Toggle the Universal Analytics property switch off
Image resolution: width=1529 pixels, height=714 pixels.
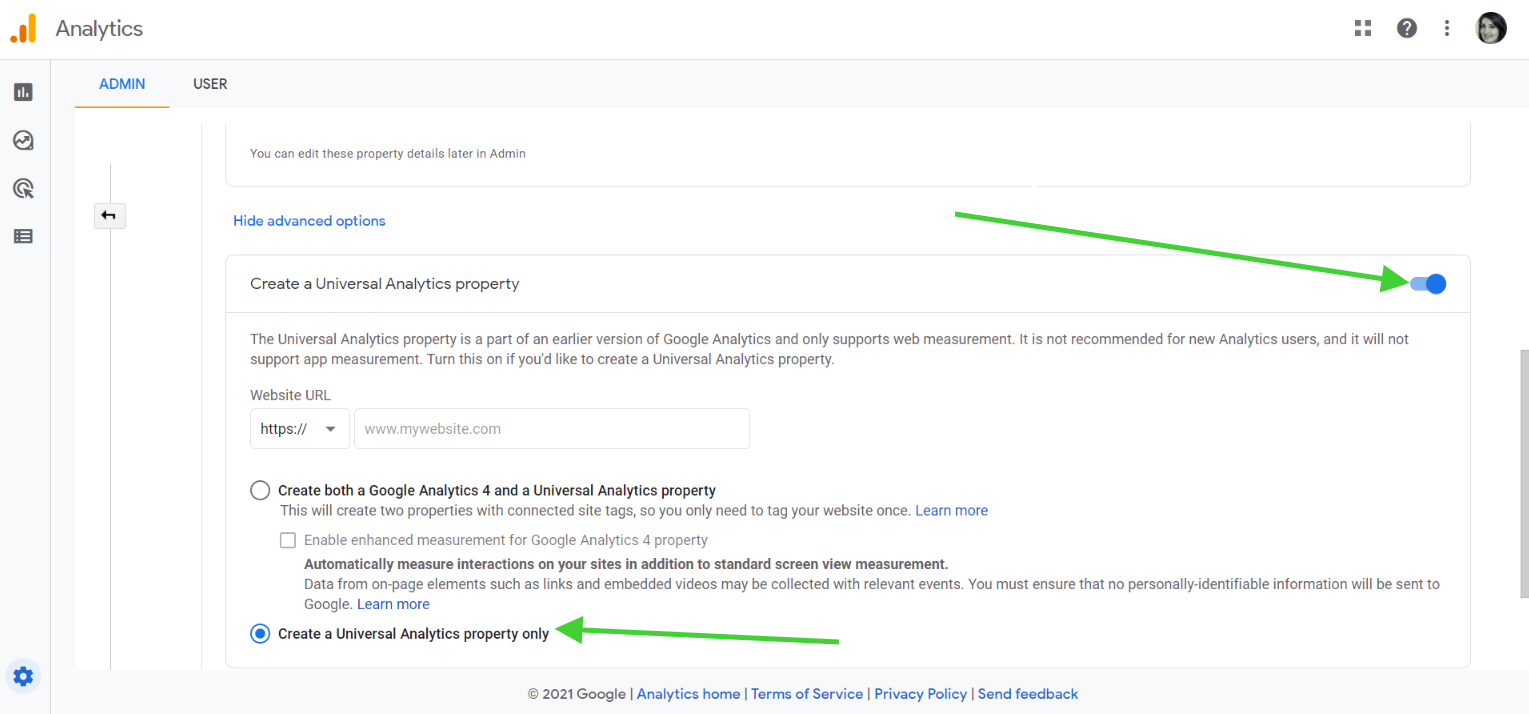pyautogui.click(x=1428, y=284)
